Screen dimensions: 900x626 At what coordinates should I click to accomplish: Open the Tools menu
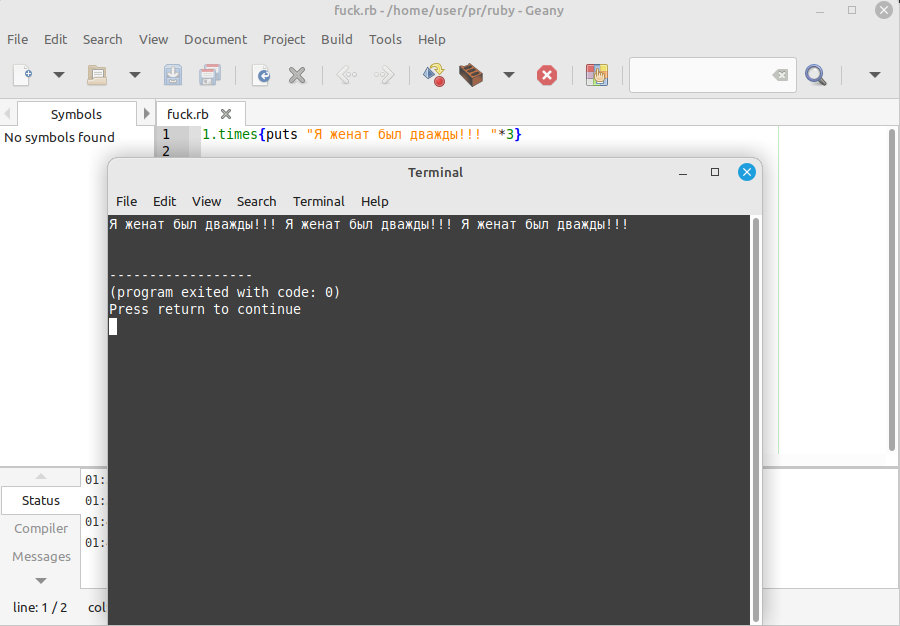coord(385,40)
